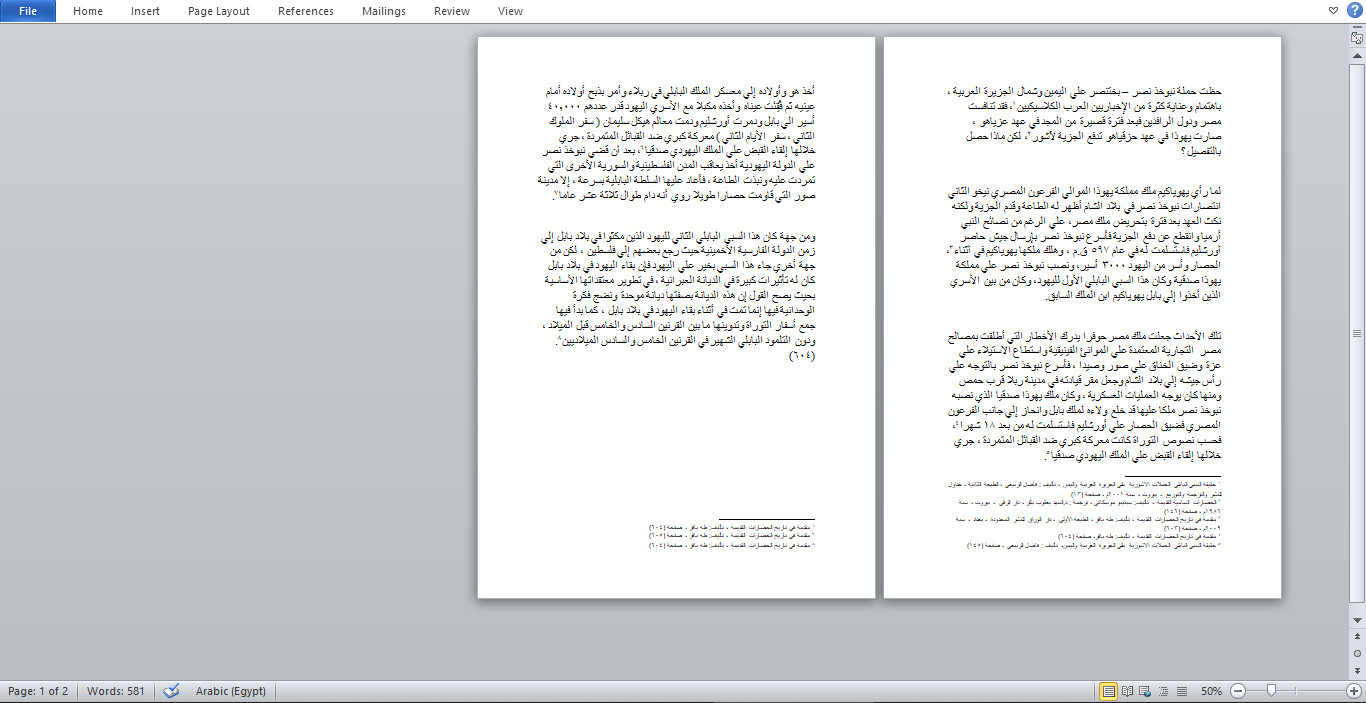The height and width of the screenshot is (703, 1366).
Task: Open the References tab
Action: point(305,11)
